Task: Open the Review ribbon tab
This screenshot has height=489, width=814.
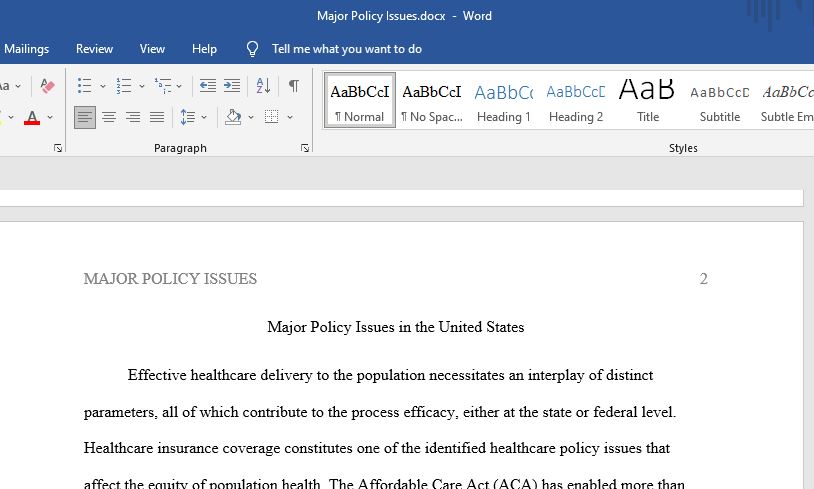Action: point(94,49)
